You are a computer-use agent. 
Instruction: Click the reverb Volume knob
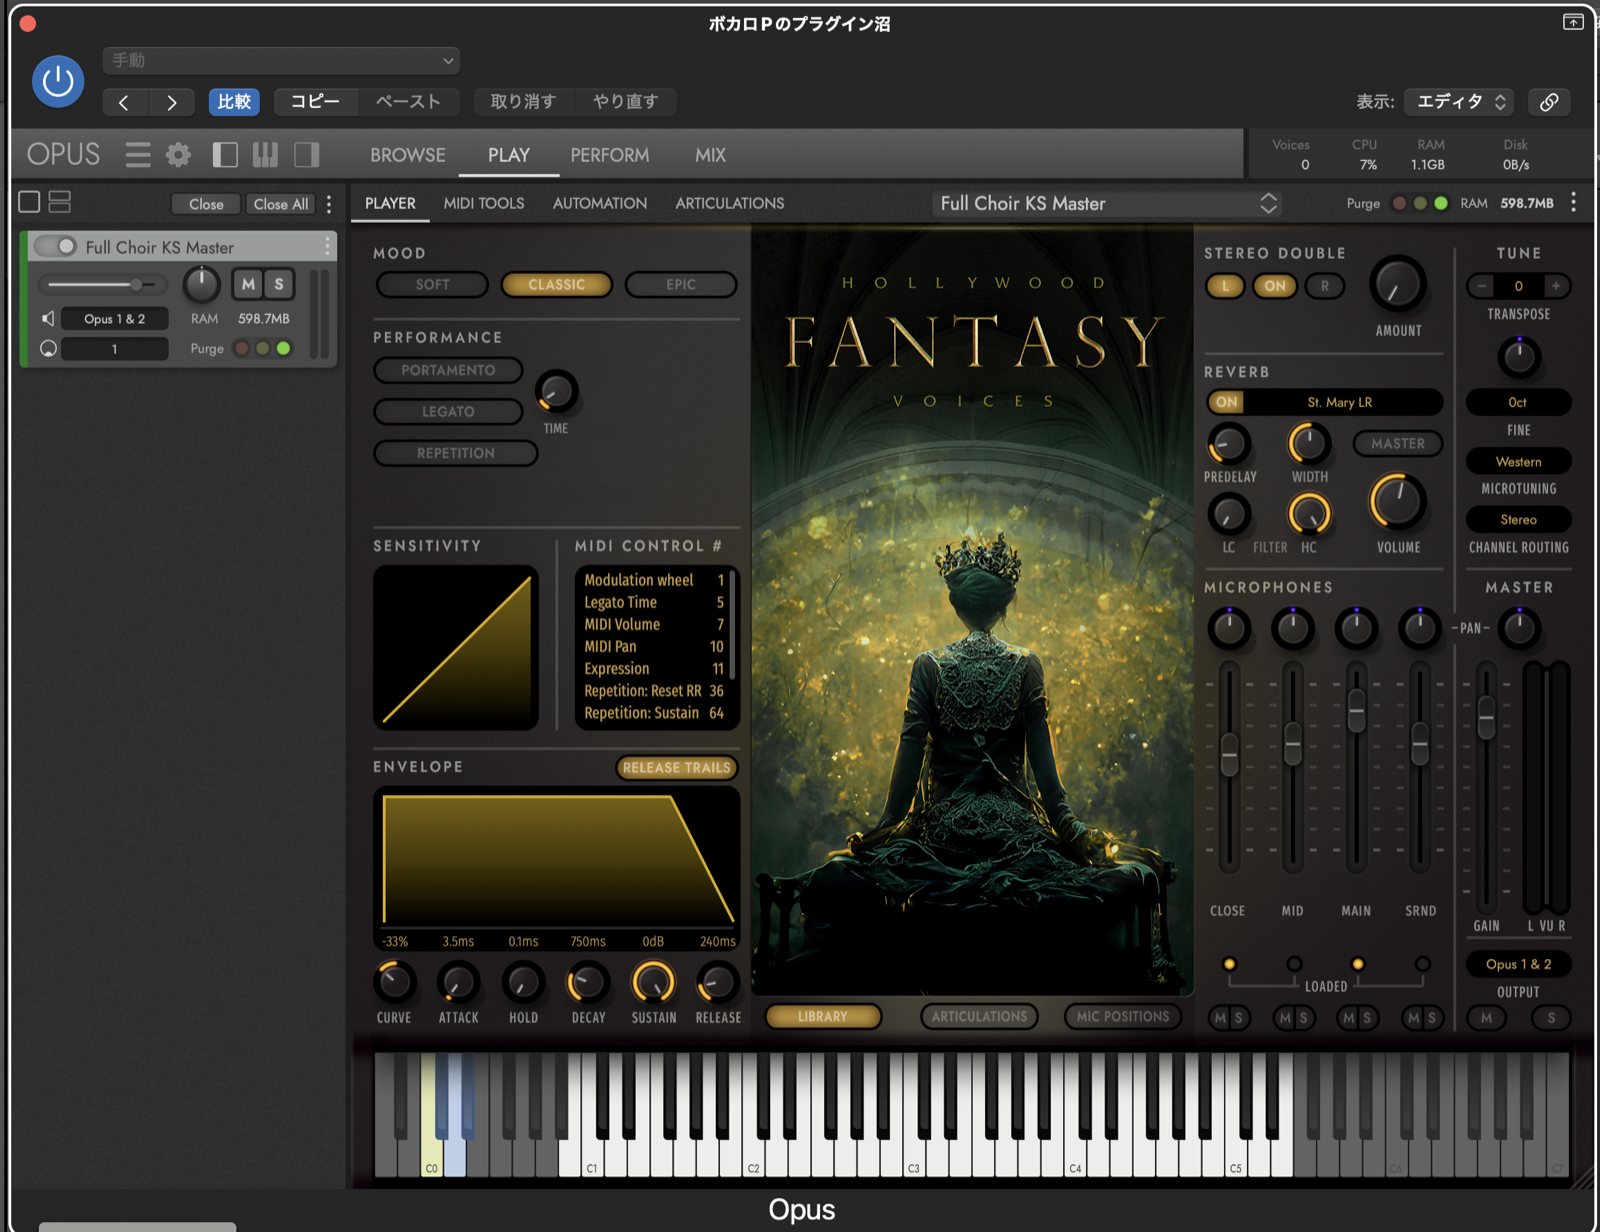(1397, 502)
